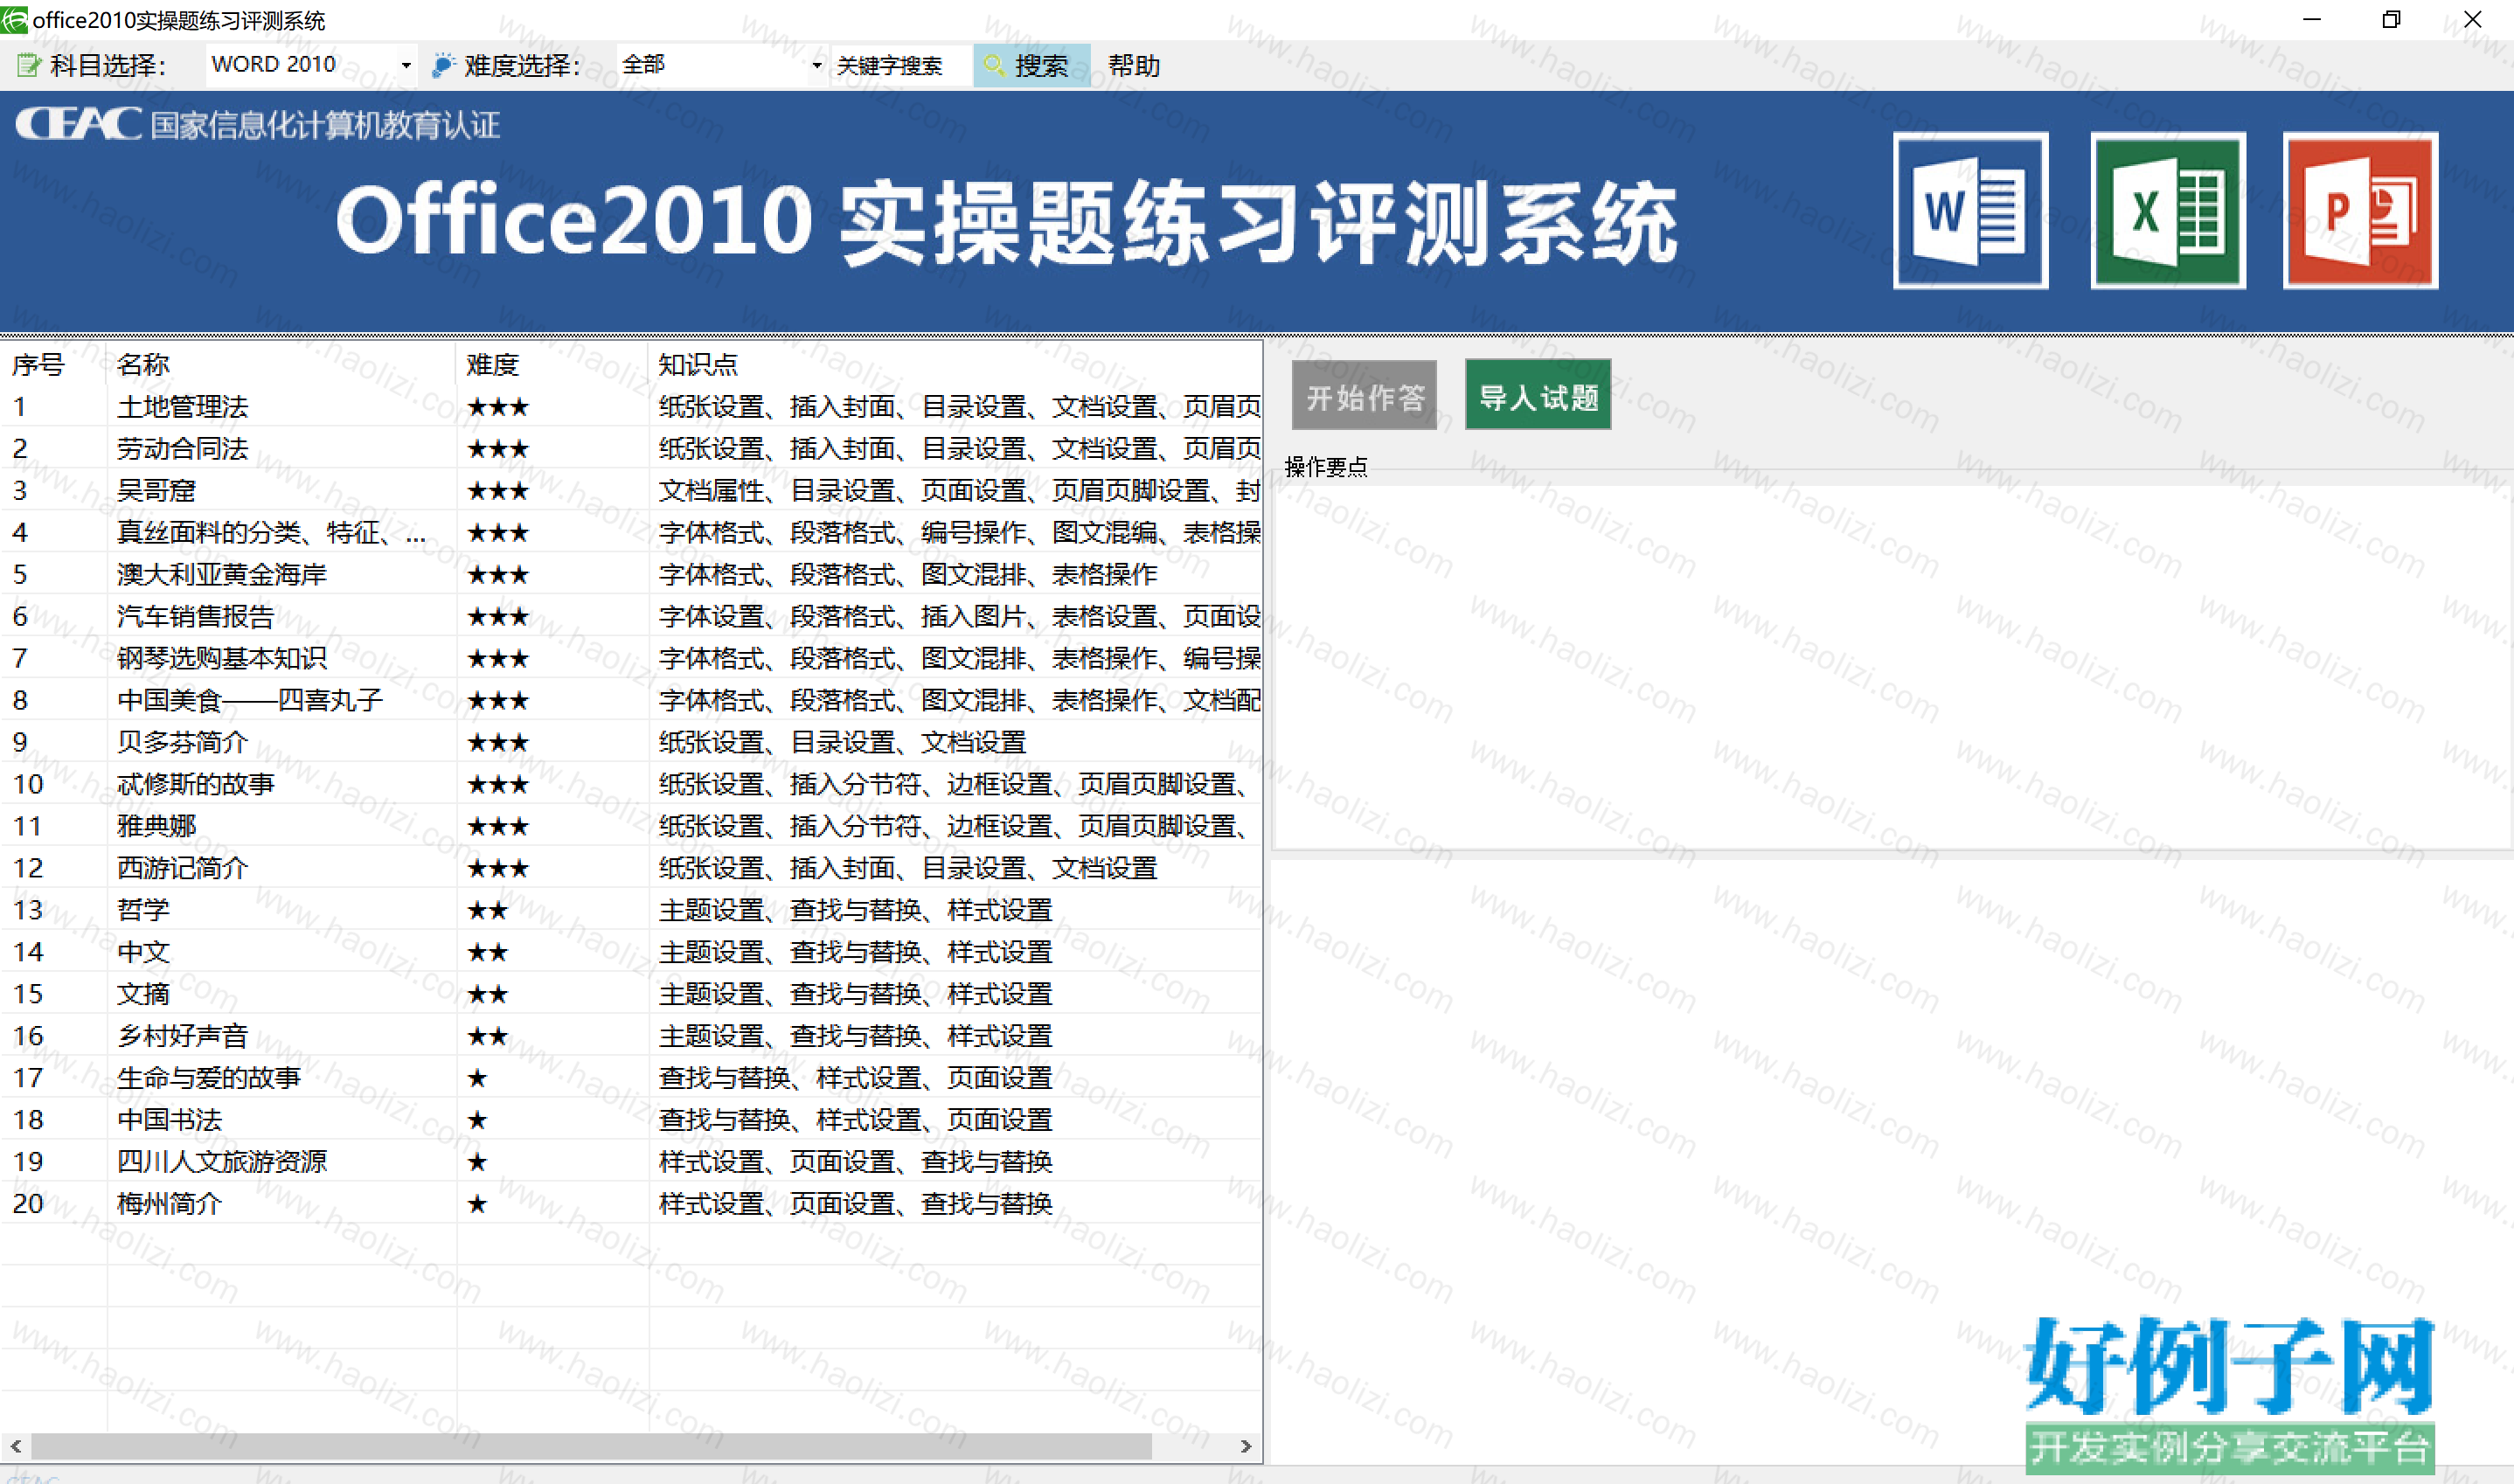Click 知识点 text of row 5
This screenshot has width=2514, height=1484.
[x=908, y=575]
